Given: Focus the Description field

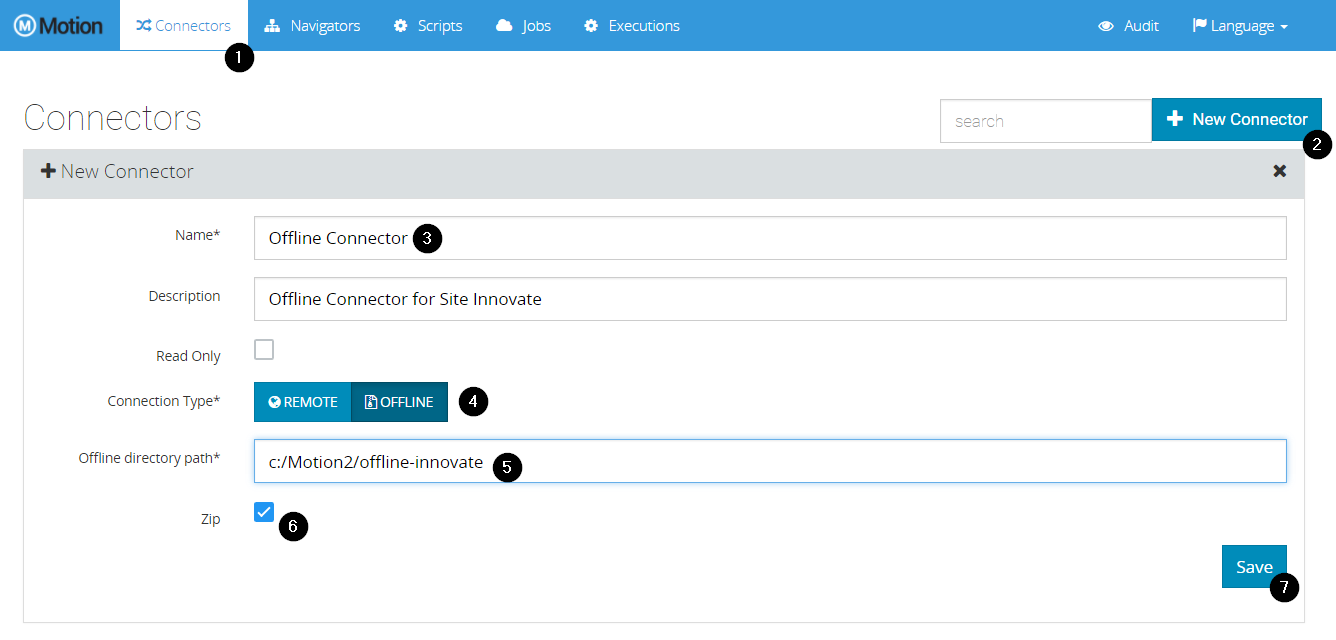Looking at the screenshot, I should [770, 299].
